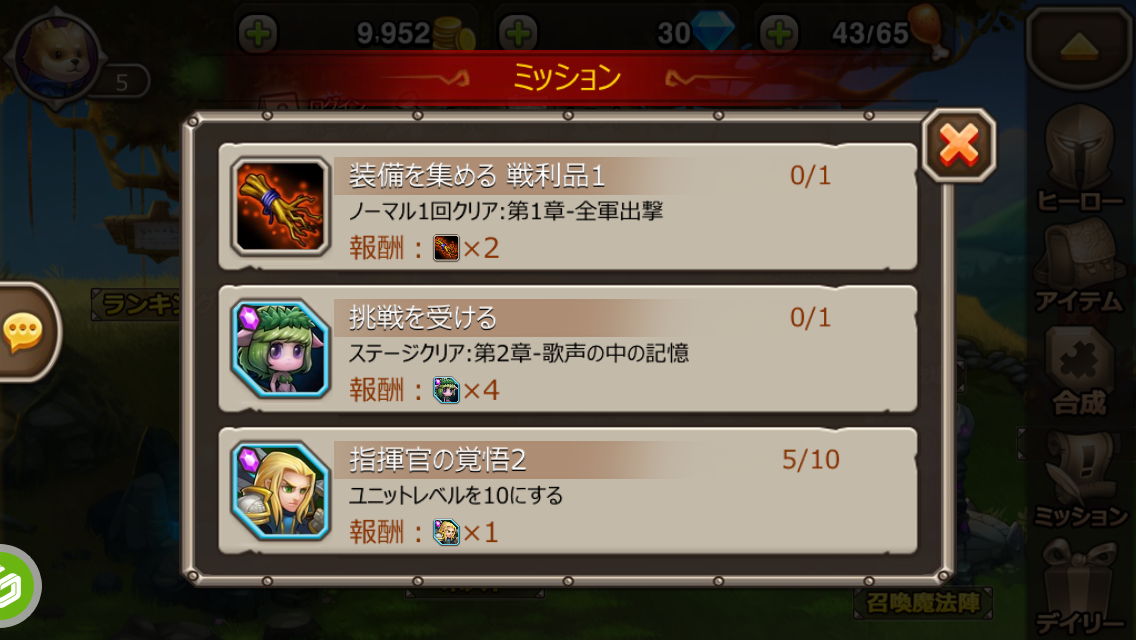Open the デイリー gift box icon
Image resolution: width=1136 pixels, height=640 pixels.
(1079, 587)
